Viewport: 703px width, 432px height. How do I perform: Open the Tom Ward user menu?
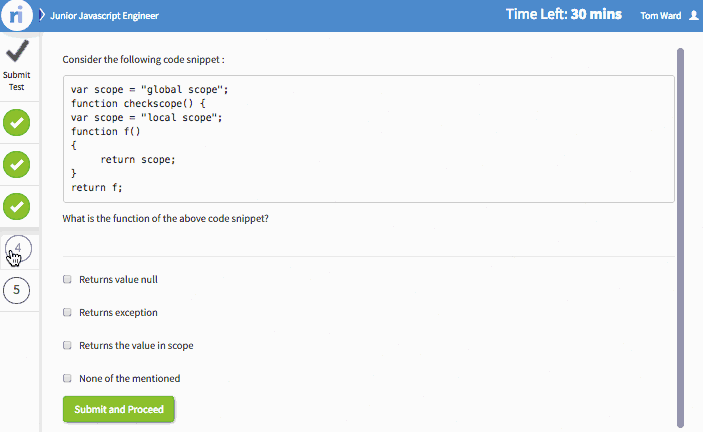[660, 16]
